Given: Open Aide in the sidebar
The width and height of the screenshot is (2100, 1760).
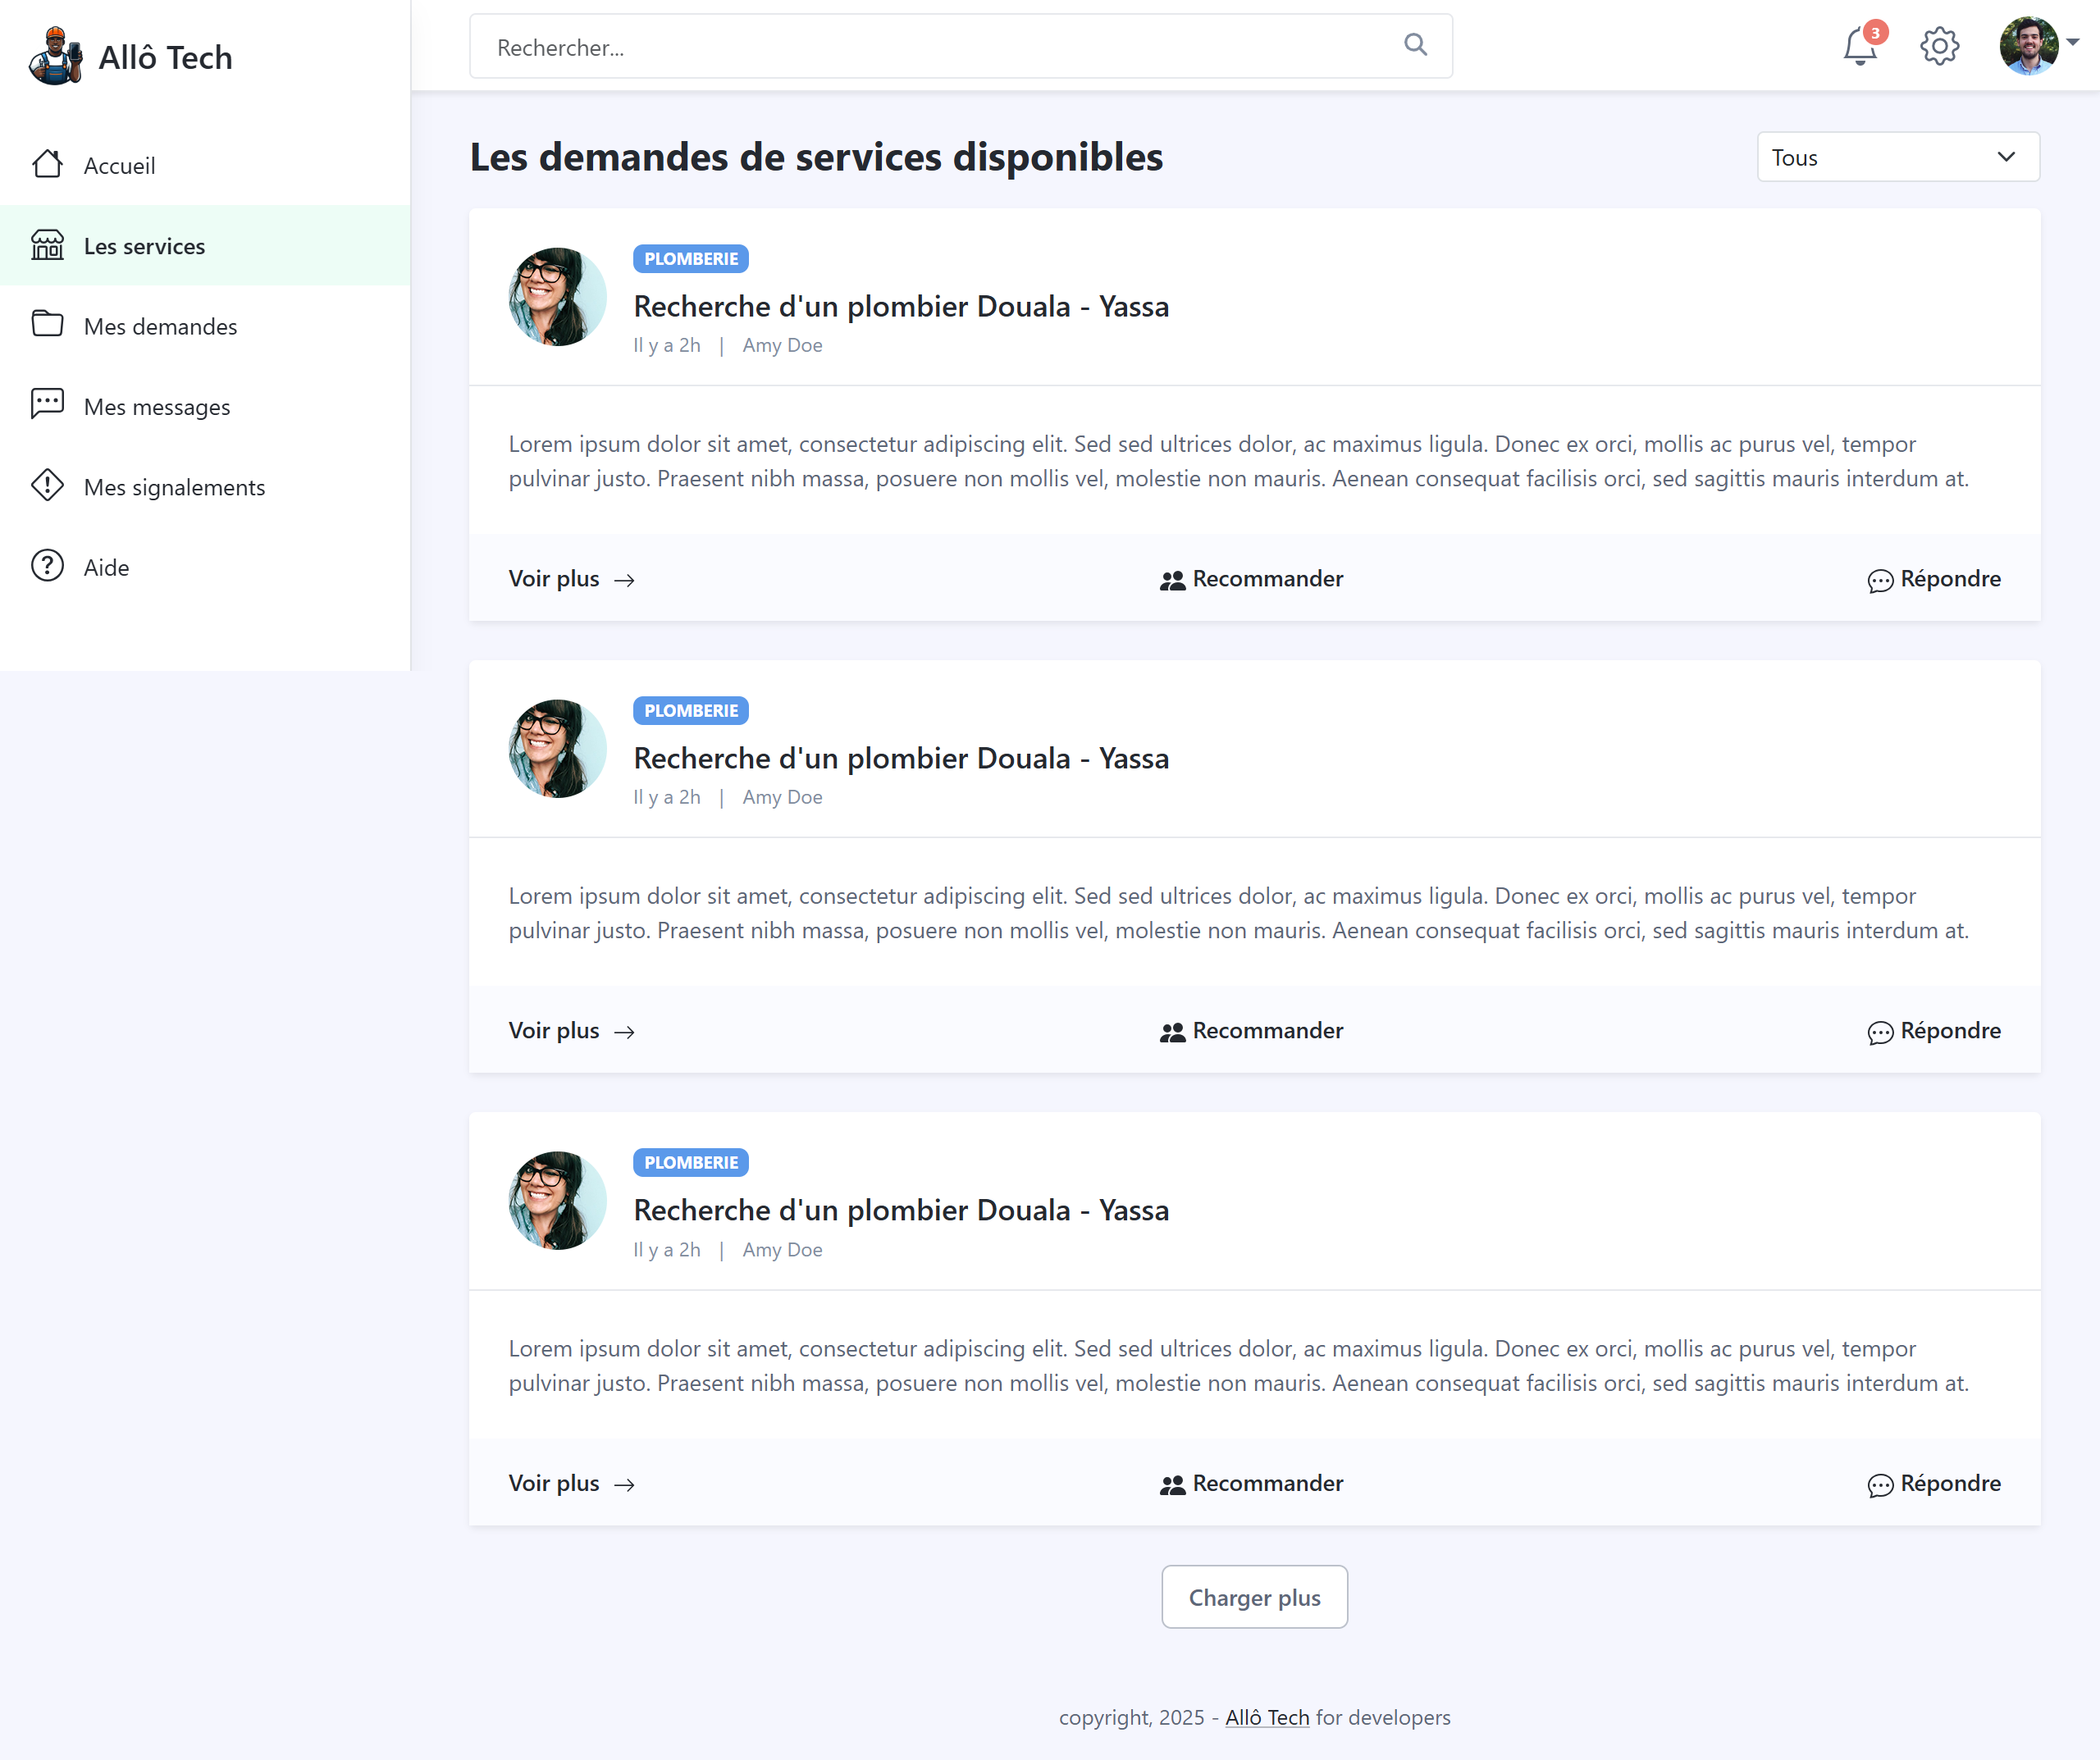Looking at the screenshot, I should coord(205,567).
